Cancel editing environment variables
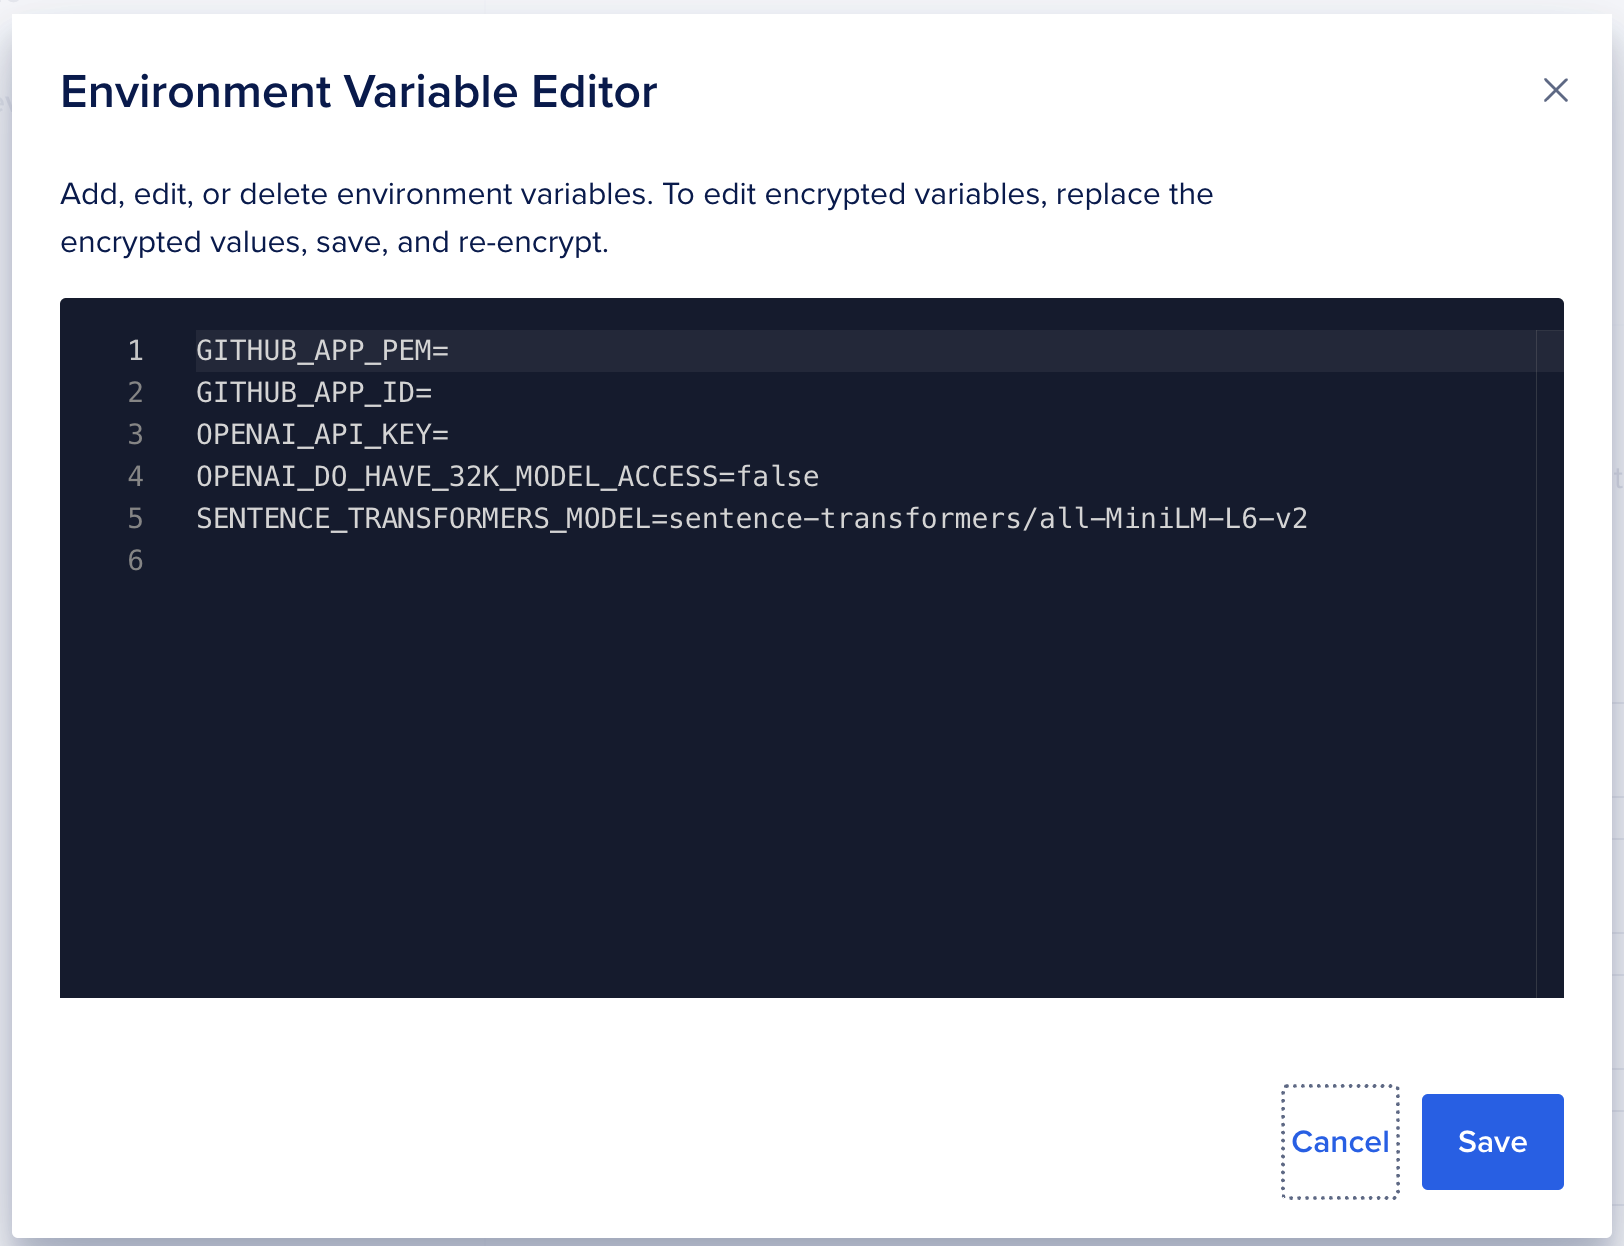This screenshot has width=1624, height=1246. pyautogui.click(x=1340, y=1141)
